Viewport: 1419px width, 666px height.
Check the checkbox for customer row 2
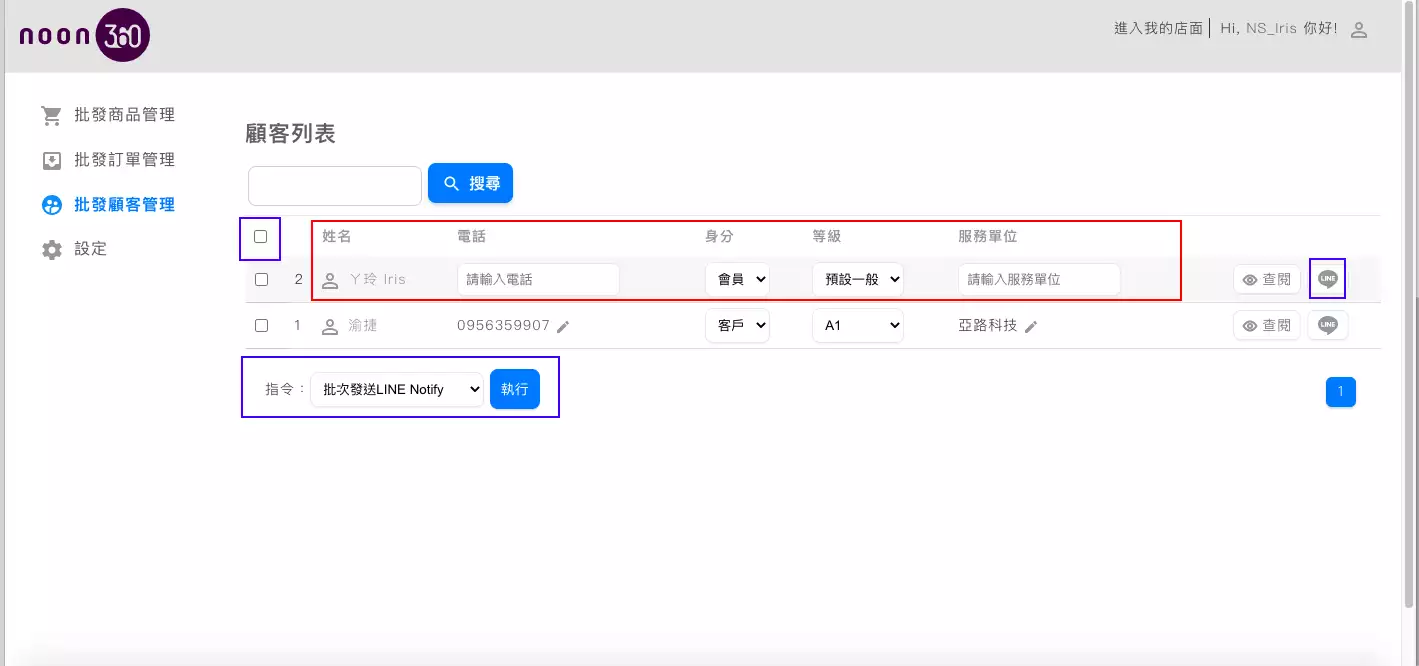(261, 280)
